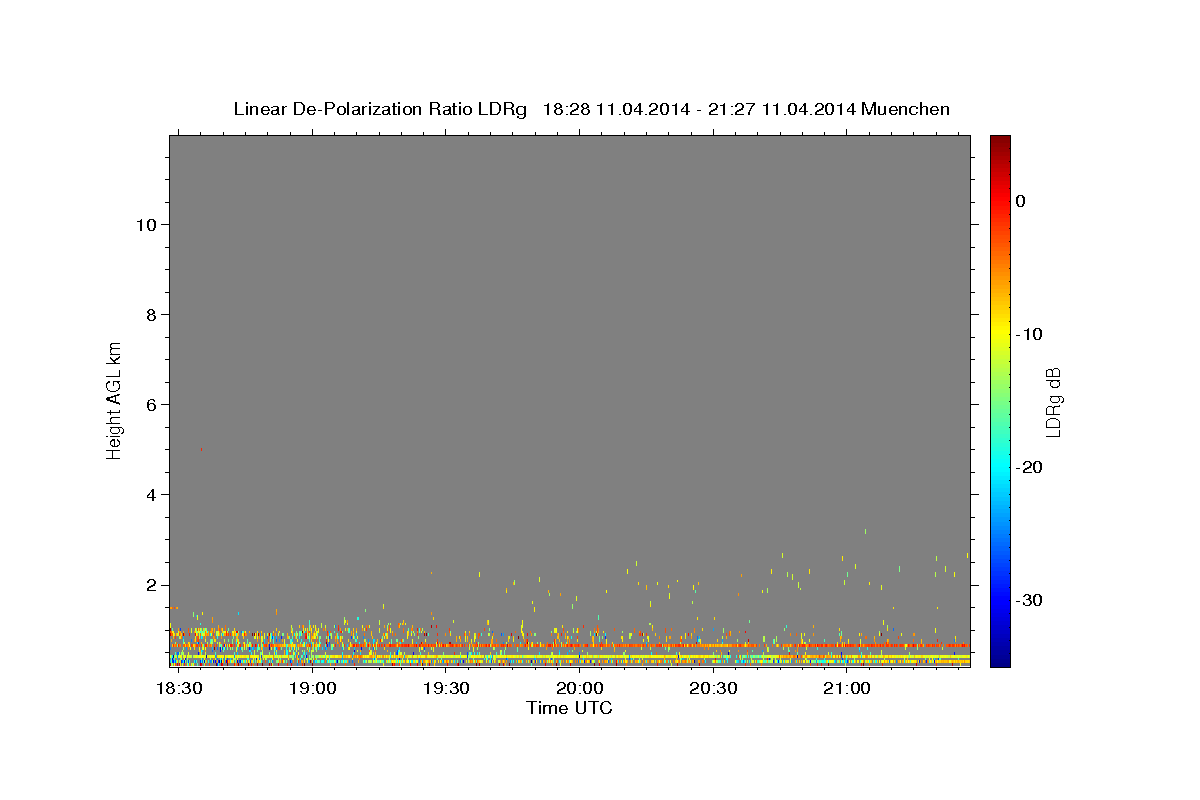Click the yellow -10 dB colorbar region
The image size is (1200, 800).
1000,334
